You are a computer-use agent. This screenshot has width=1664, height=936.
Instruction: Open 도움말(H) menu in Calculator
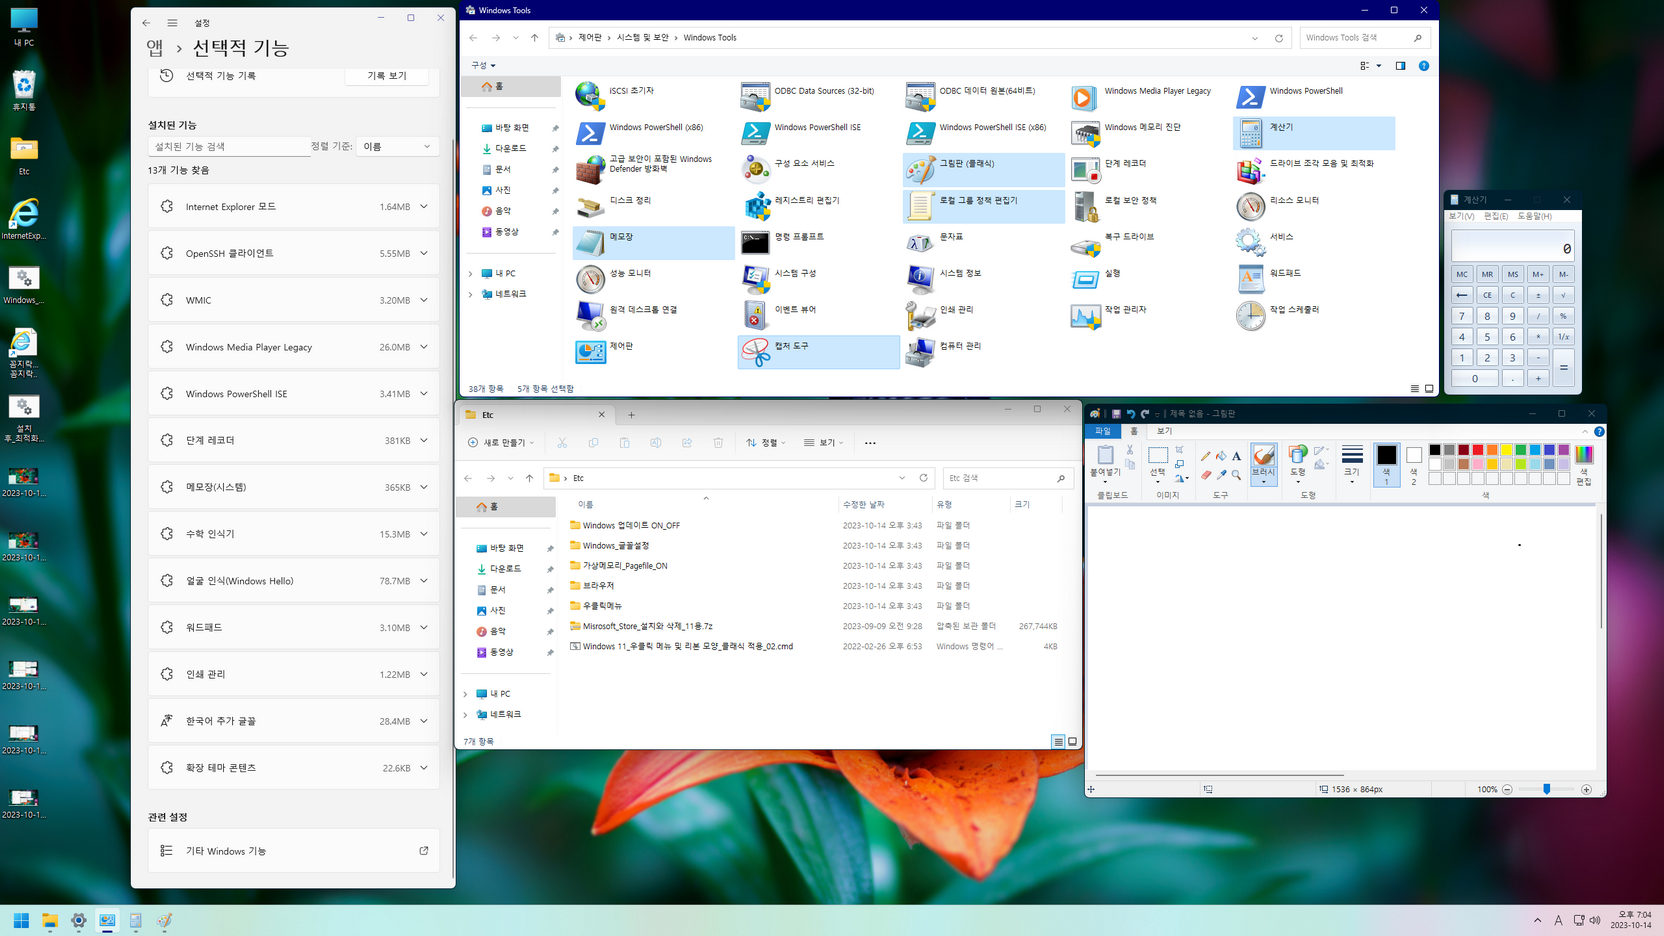coord(1534,216)
